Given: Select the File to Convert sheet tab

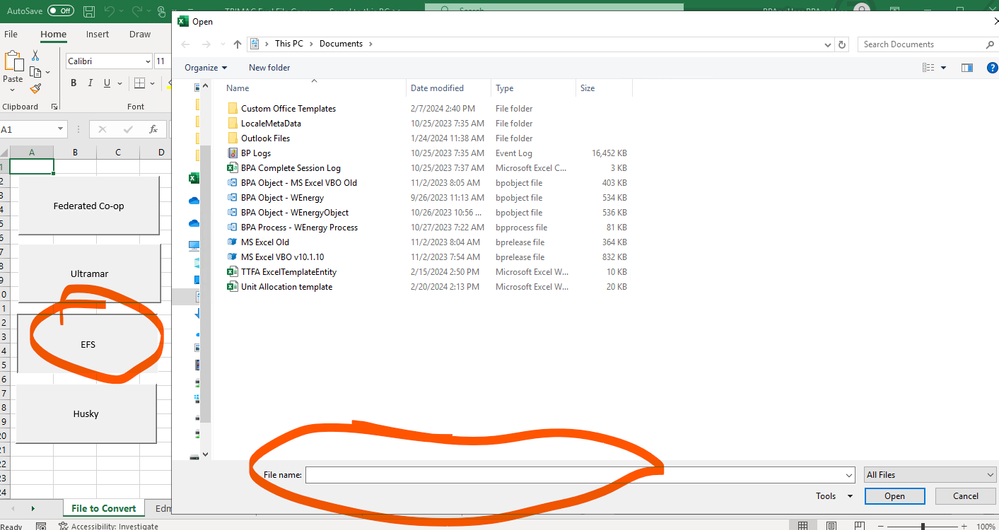Looking at the screenshot, I should tap(104, 508).
